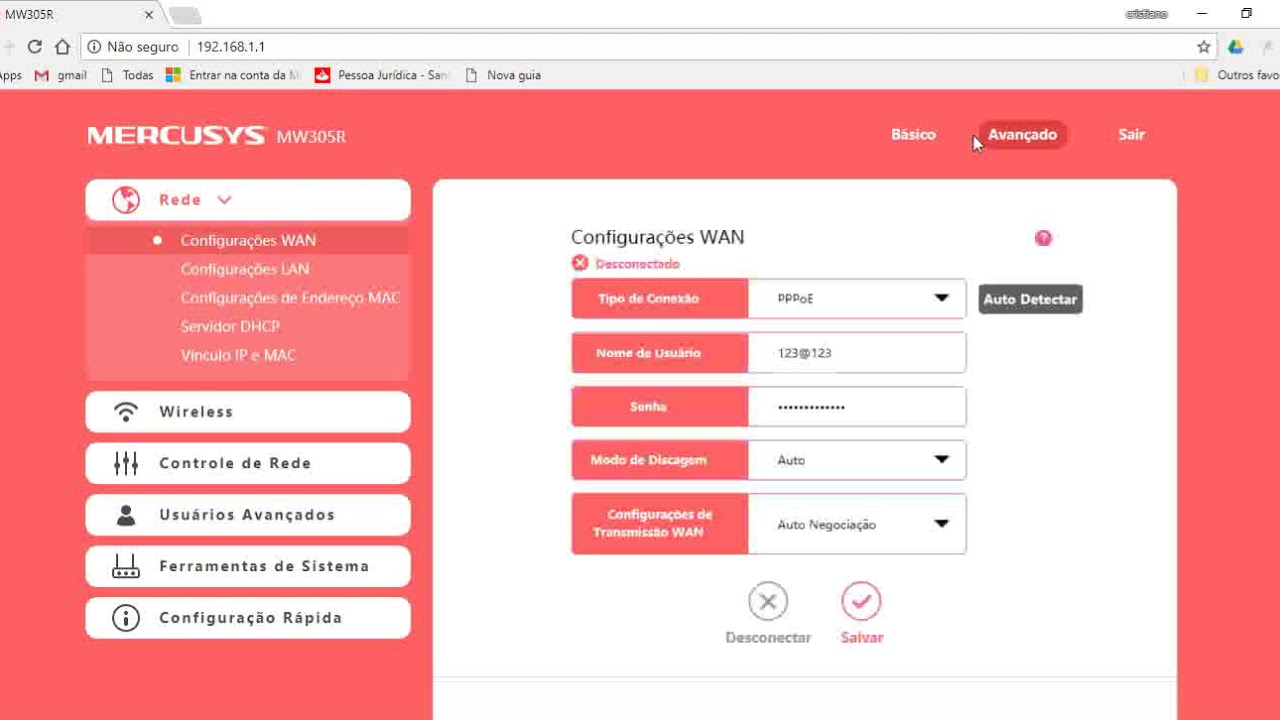Open a new browser tab
The width and height of the screenshot is (1280, 720).
click(185, 15)
